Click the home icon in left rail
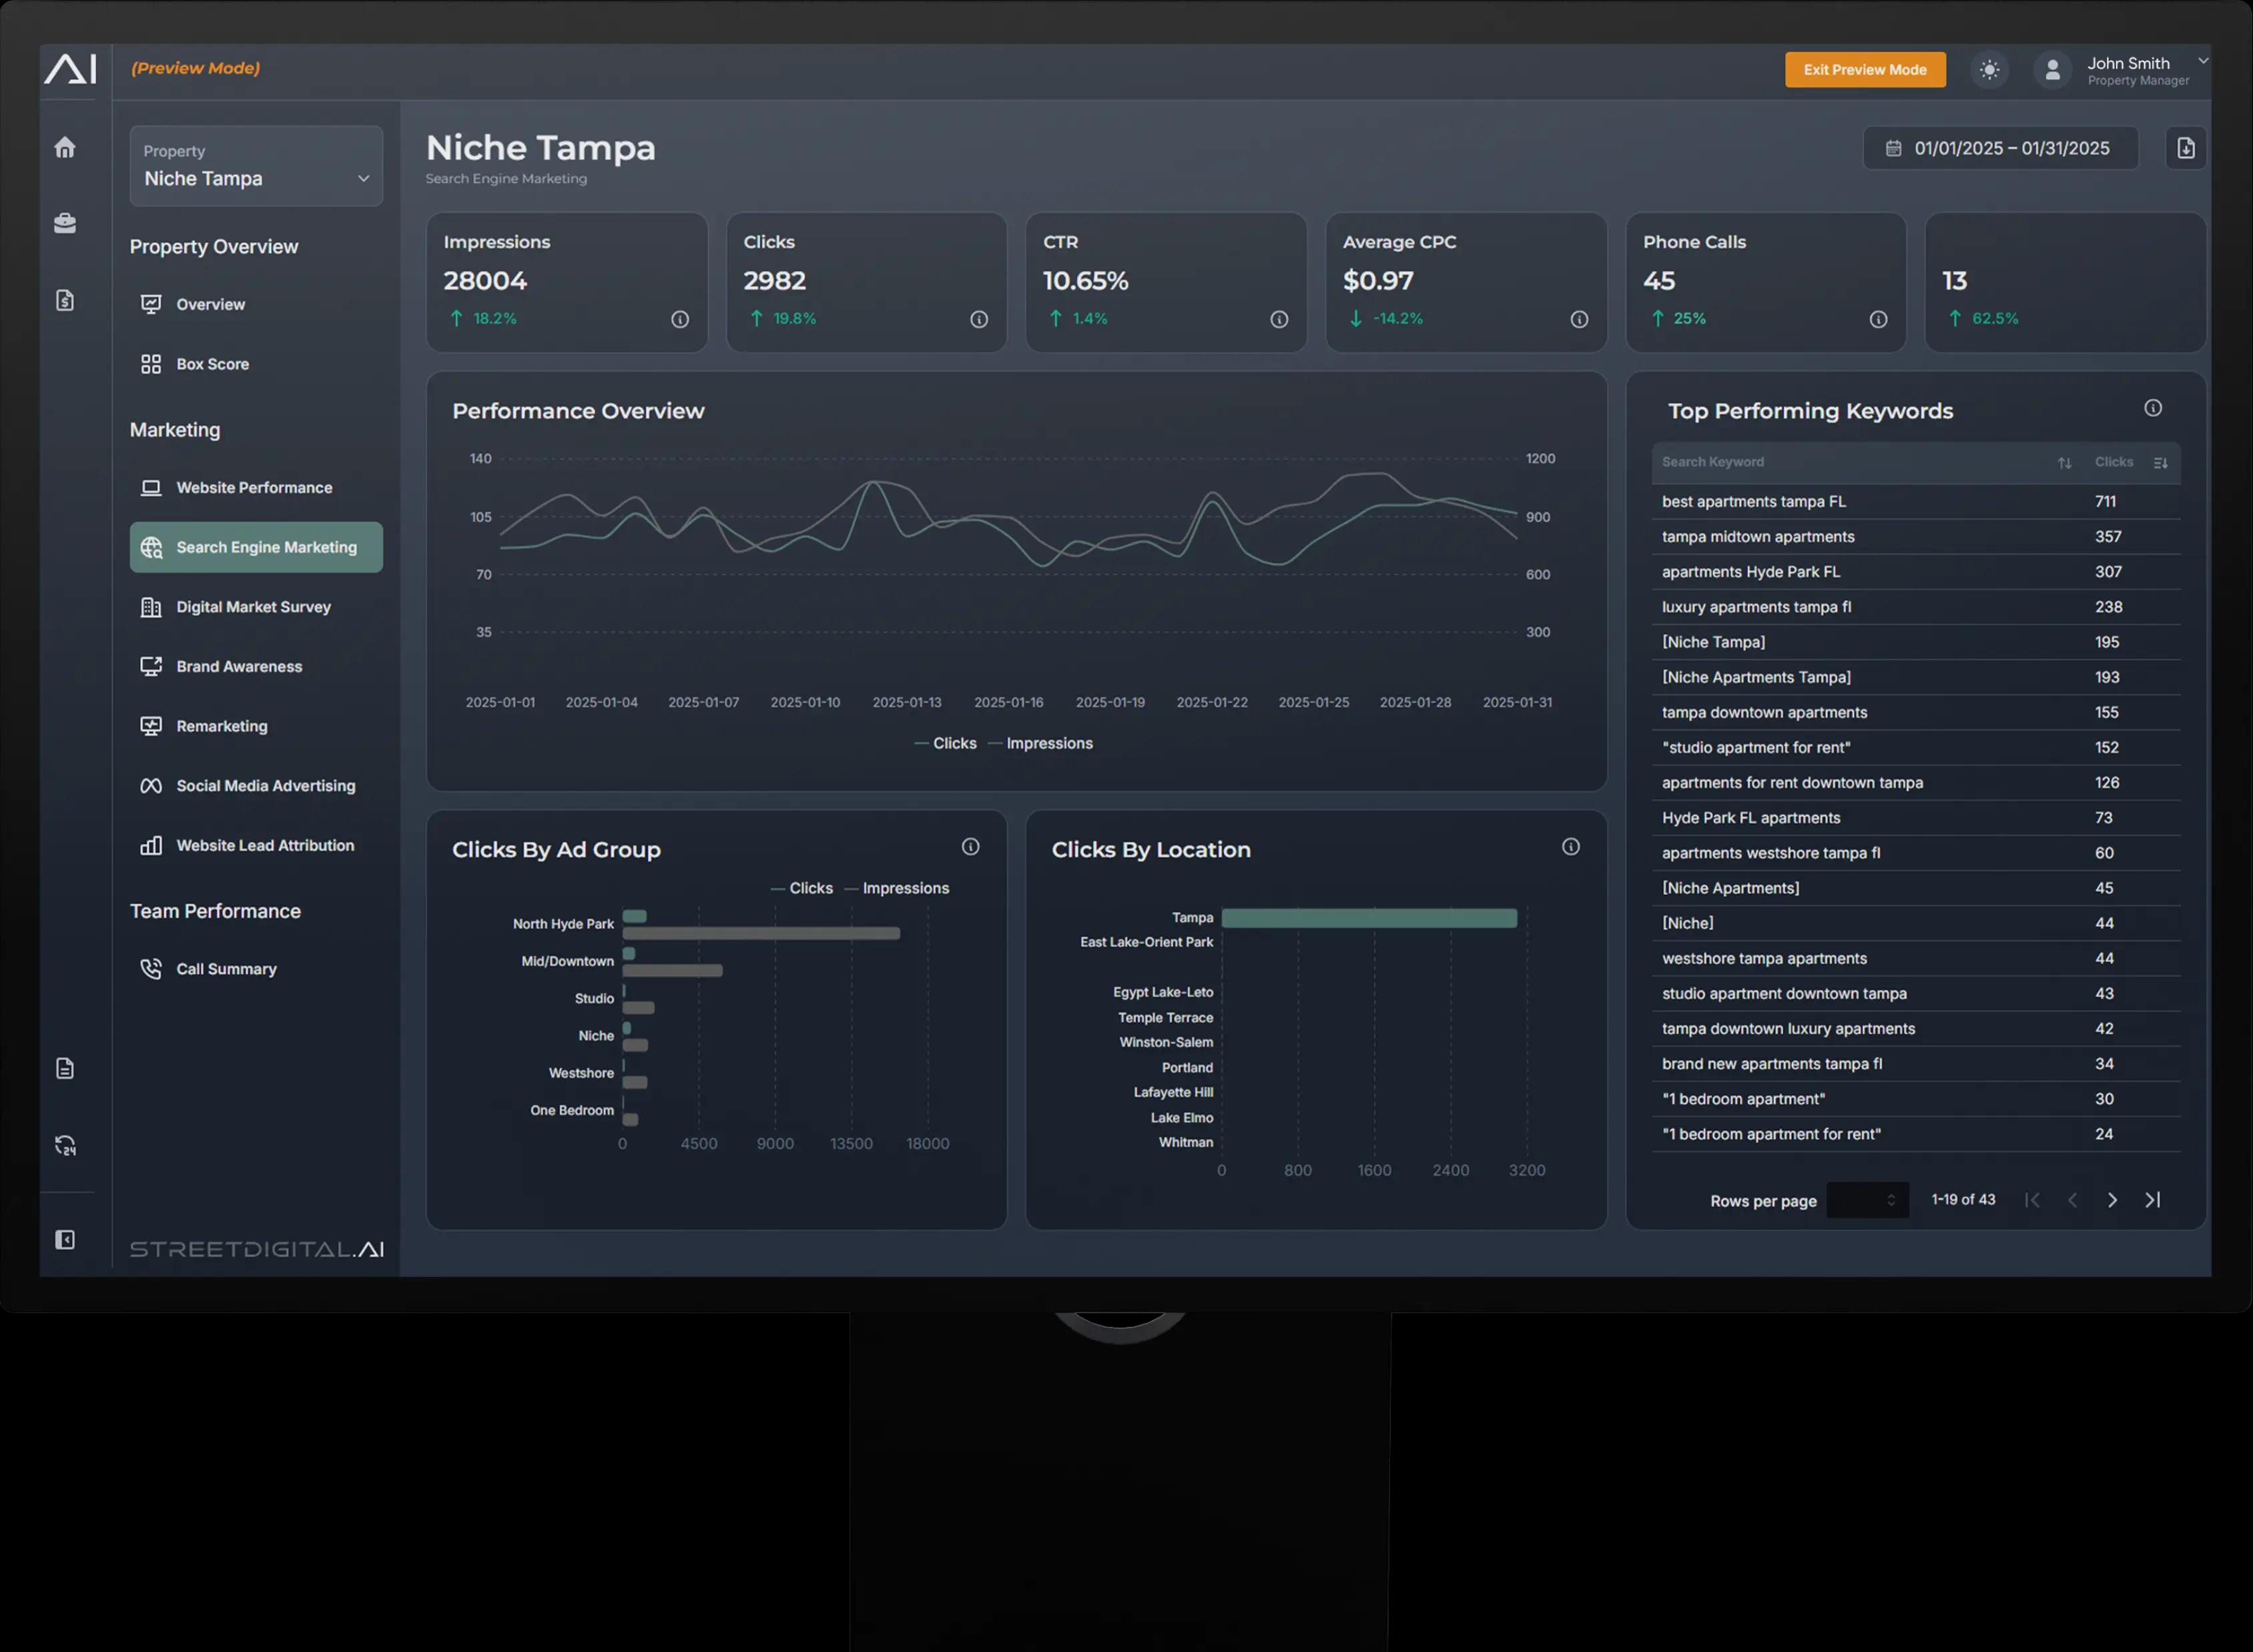Screen dimensions: 2253x1652 65,148
